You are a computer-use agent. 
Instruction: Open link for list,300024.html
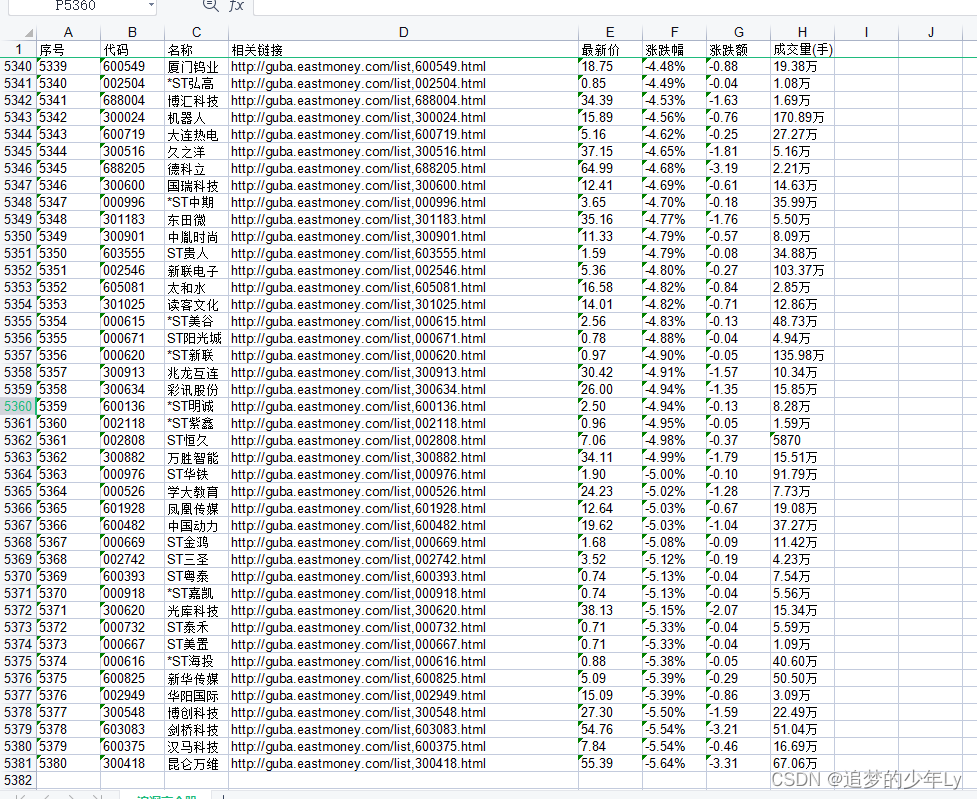tap(358, 117)
